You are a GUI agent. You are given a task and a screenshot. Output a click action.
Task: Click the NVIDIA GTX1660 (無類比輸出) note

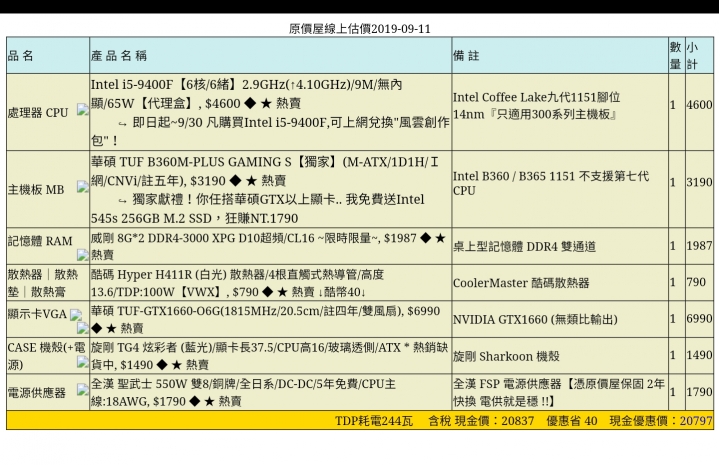tap(535, 319)
